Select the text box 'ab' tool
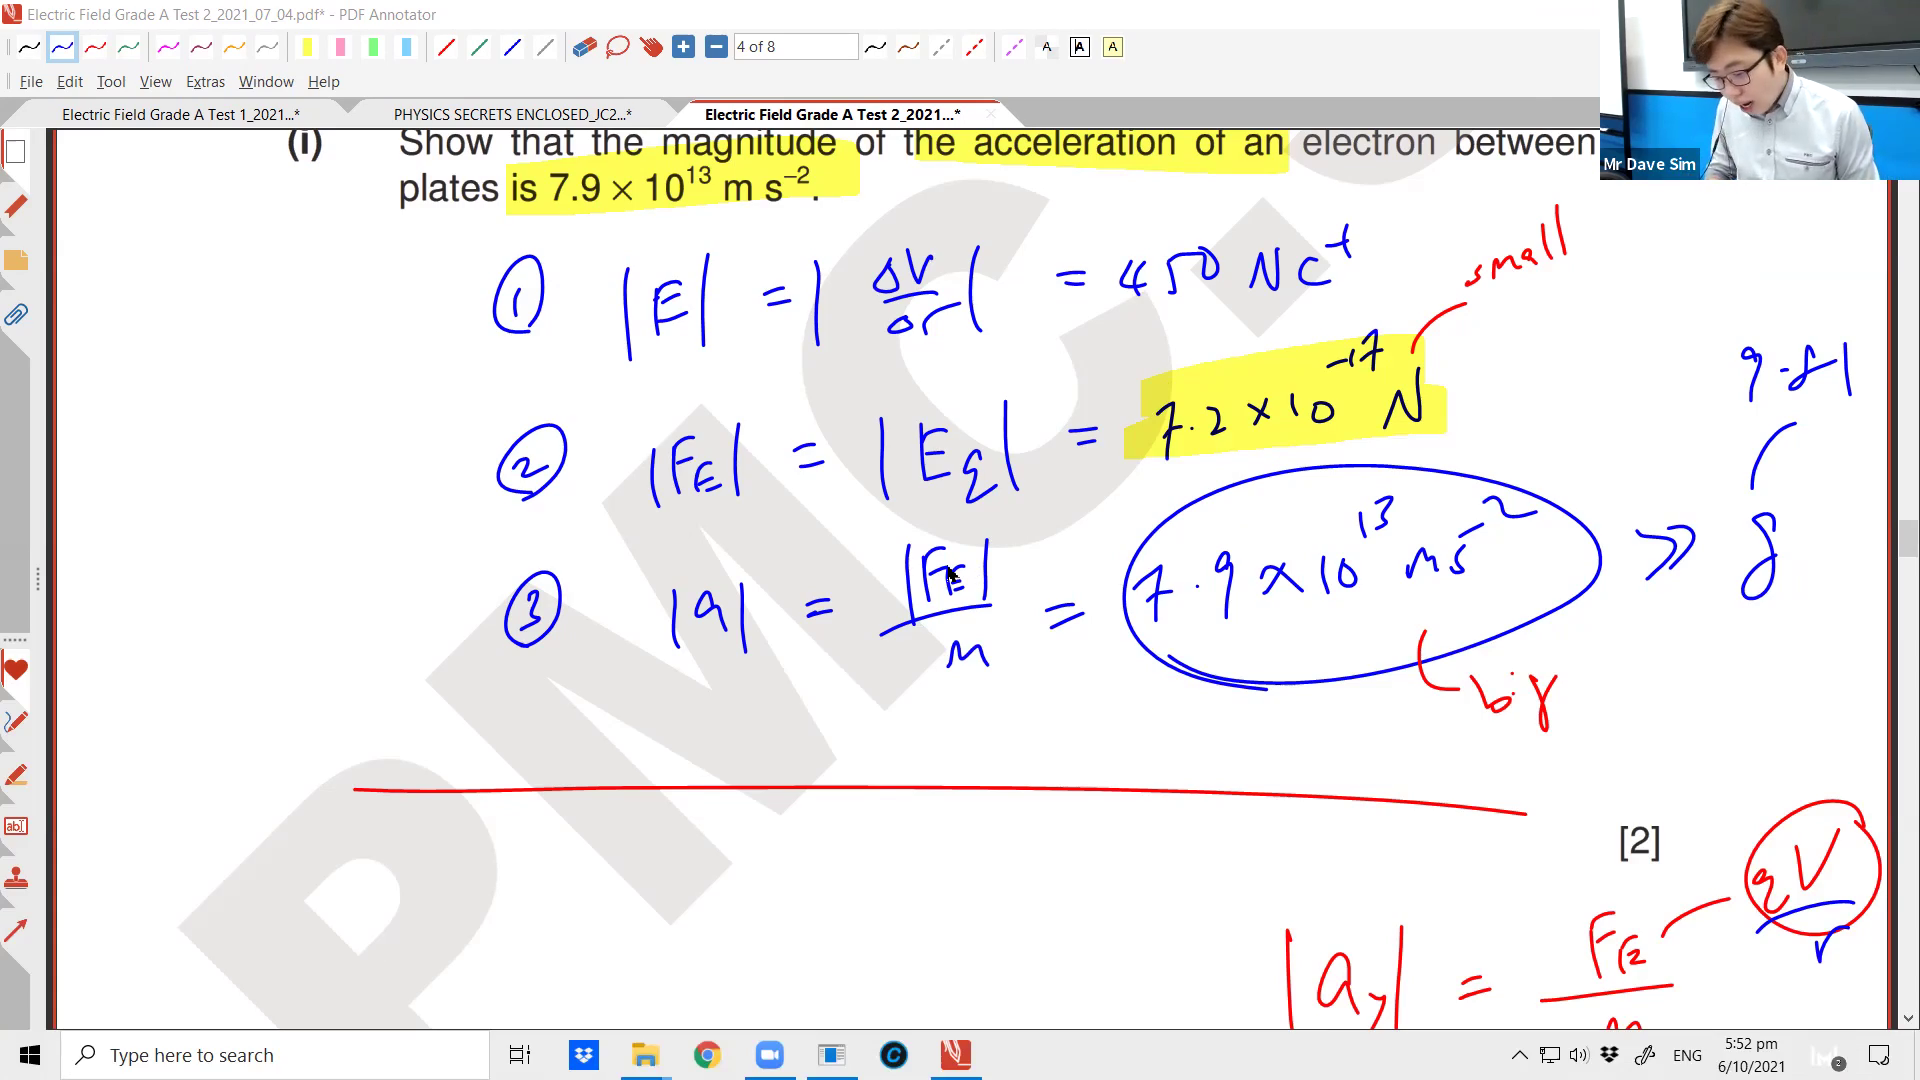Viewport: 1920px width, 1080px height. pos(16,826)
